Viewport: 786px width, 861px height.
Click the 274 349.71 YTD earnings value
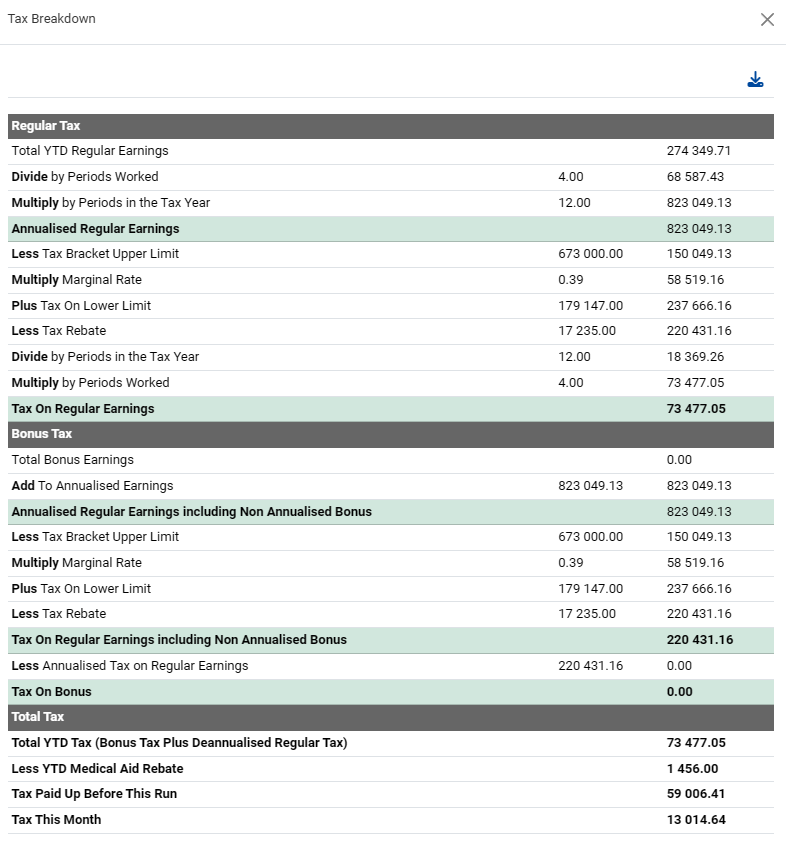pyautogui.click(x=699, y=151)
